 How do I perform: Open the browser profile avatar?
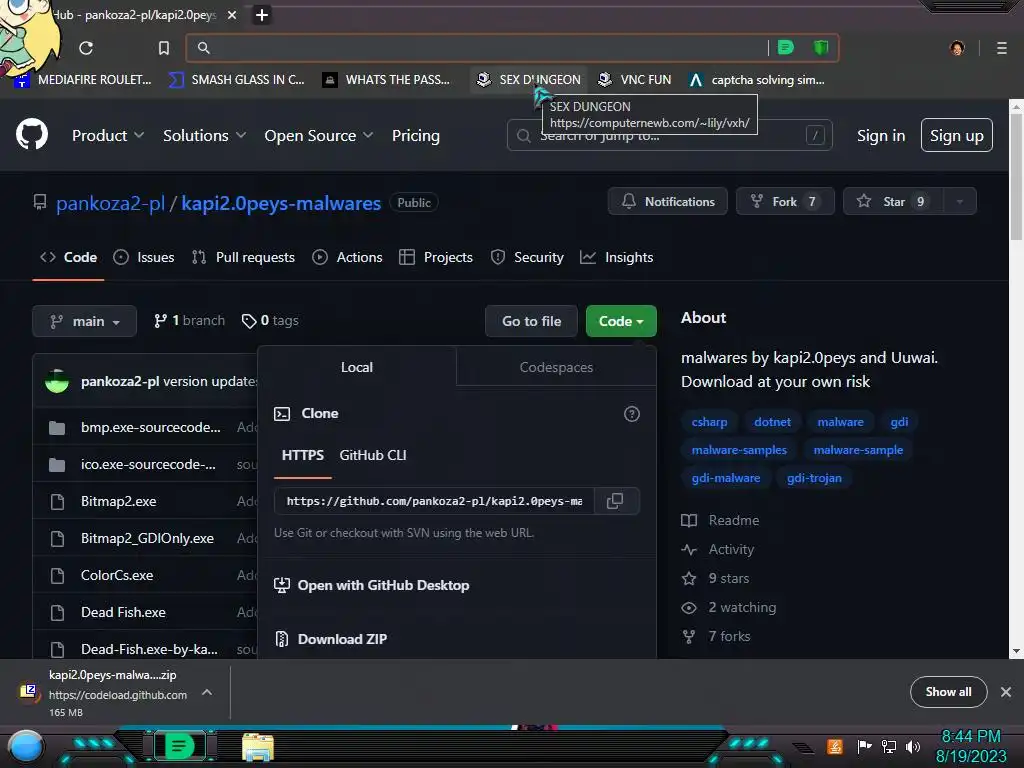pos(957,48)
